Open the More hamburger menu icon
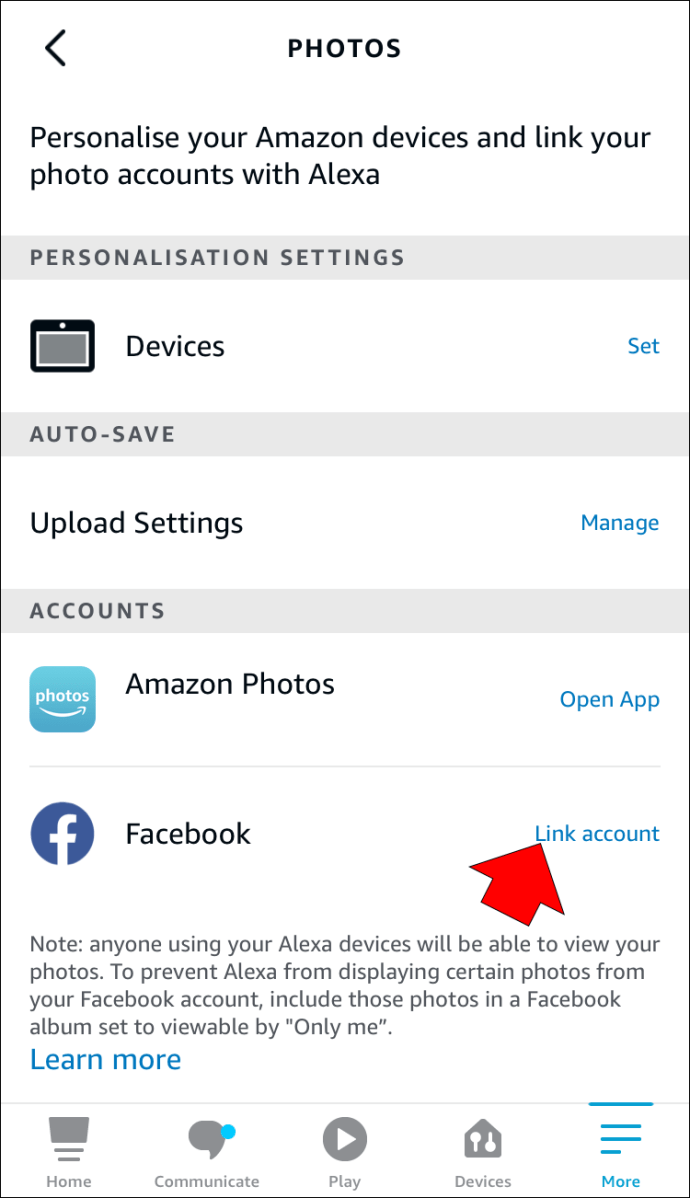690x1198 pixels. tap(620, 1139)
